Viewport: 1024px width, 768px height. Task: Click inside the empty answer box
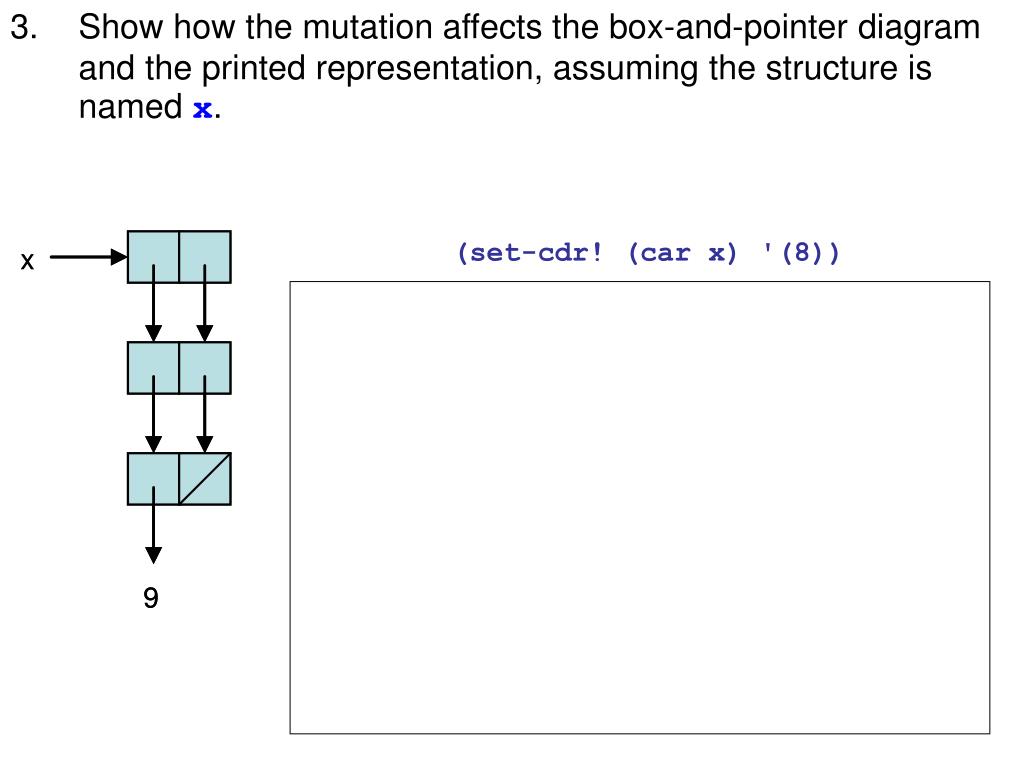(640, 507)
